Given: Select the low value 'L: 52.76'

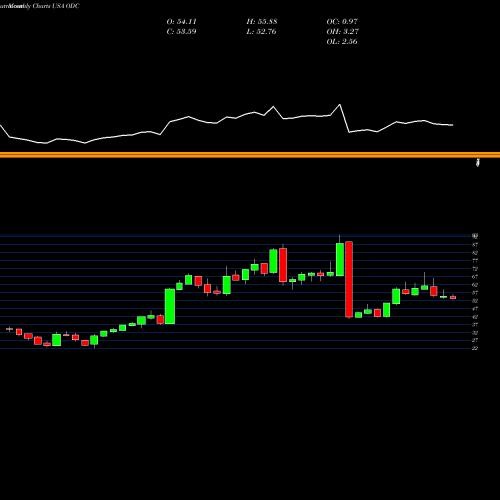Looking at the screenshot, I should [261, 32].
